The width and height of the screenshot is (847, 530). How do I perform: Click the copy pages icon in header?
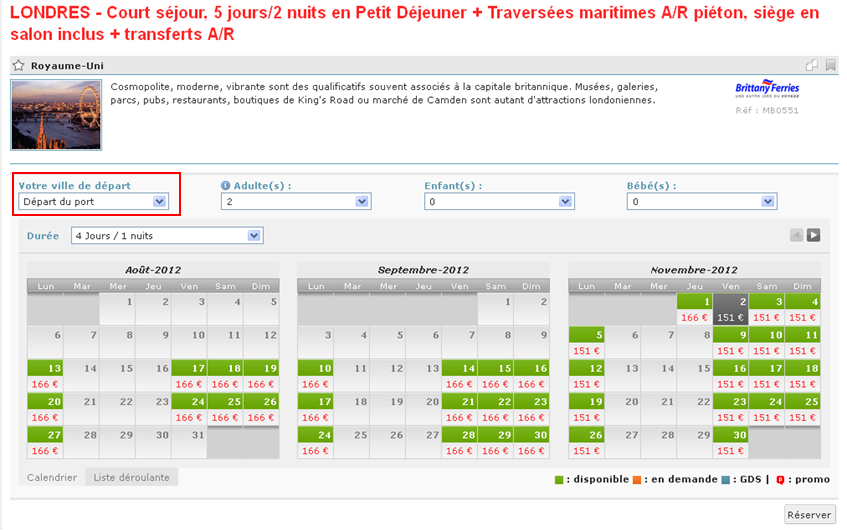[x=812, y=66]
